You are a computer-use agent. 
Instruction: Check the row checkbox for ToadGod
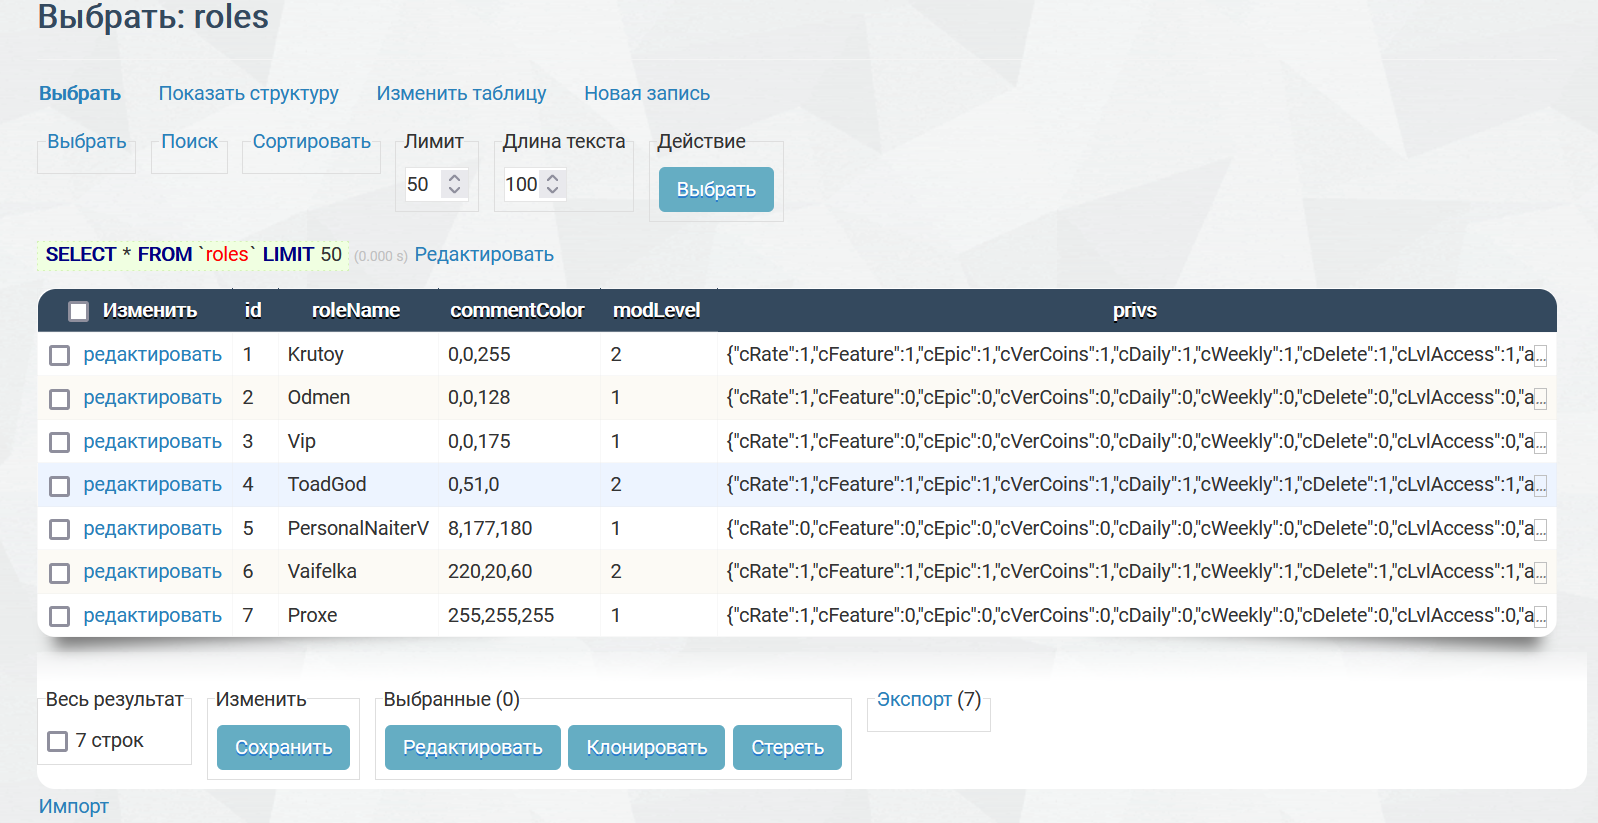pyautogui.click(x=60, y=486)
